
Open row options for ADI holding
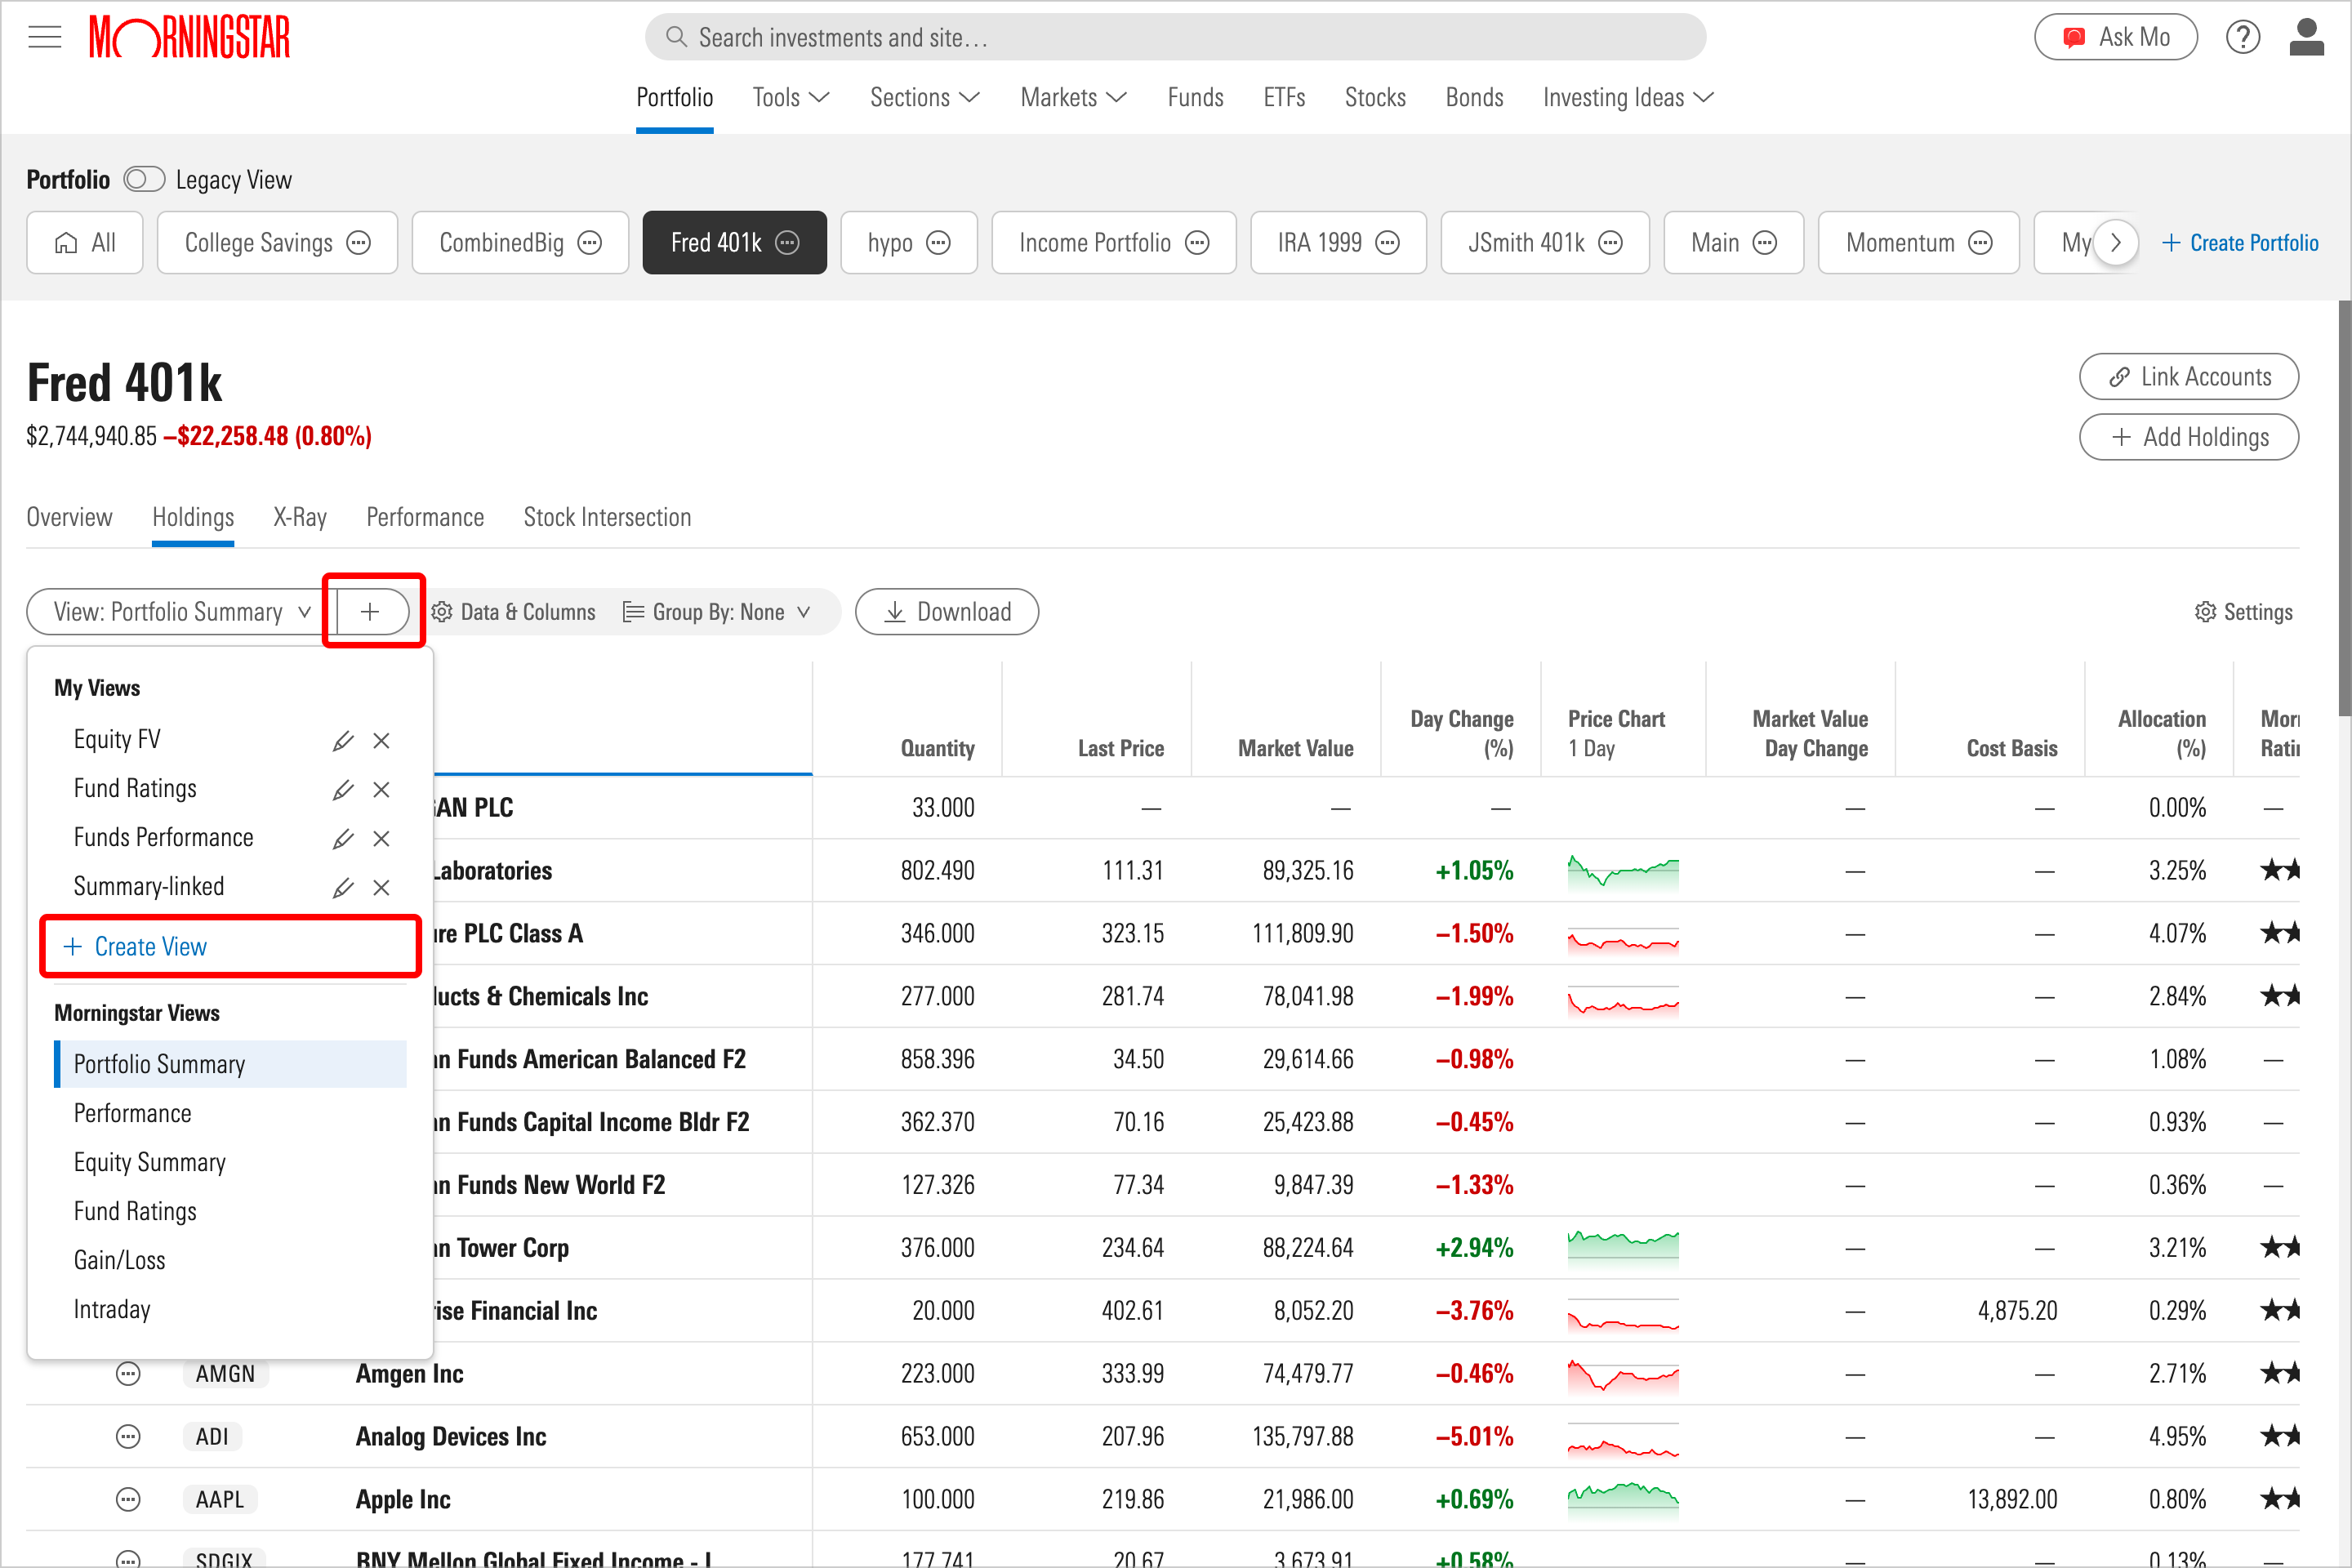[128, 1437]
